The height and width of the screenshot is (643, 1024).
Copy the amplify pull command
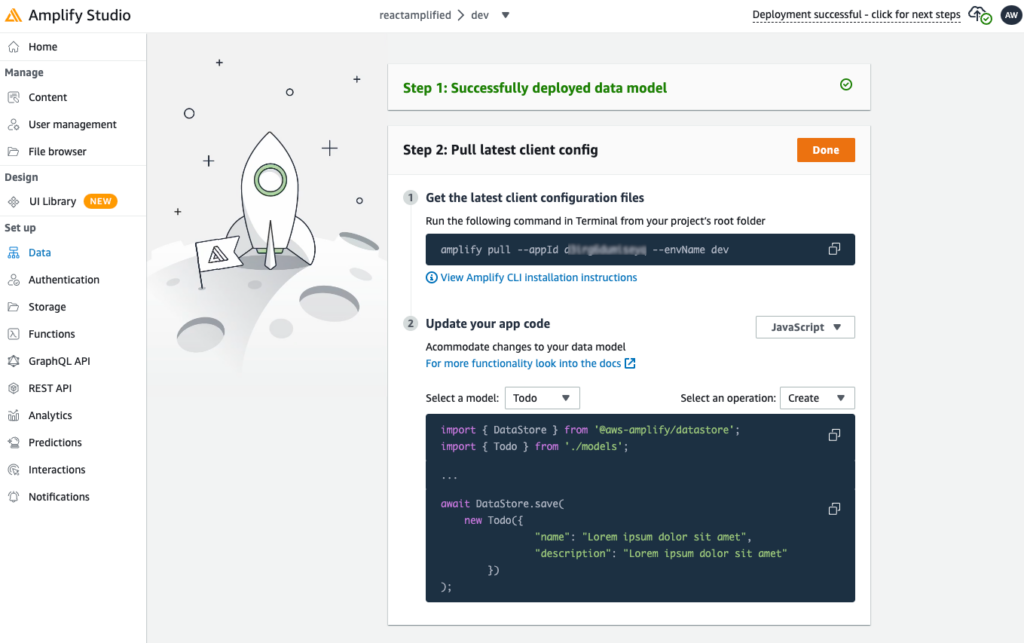(x=834, y=249)
